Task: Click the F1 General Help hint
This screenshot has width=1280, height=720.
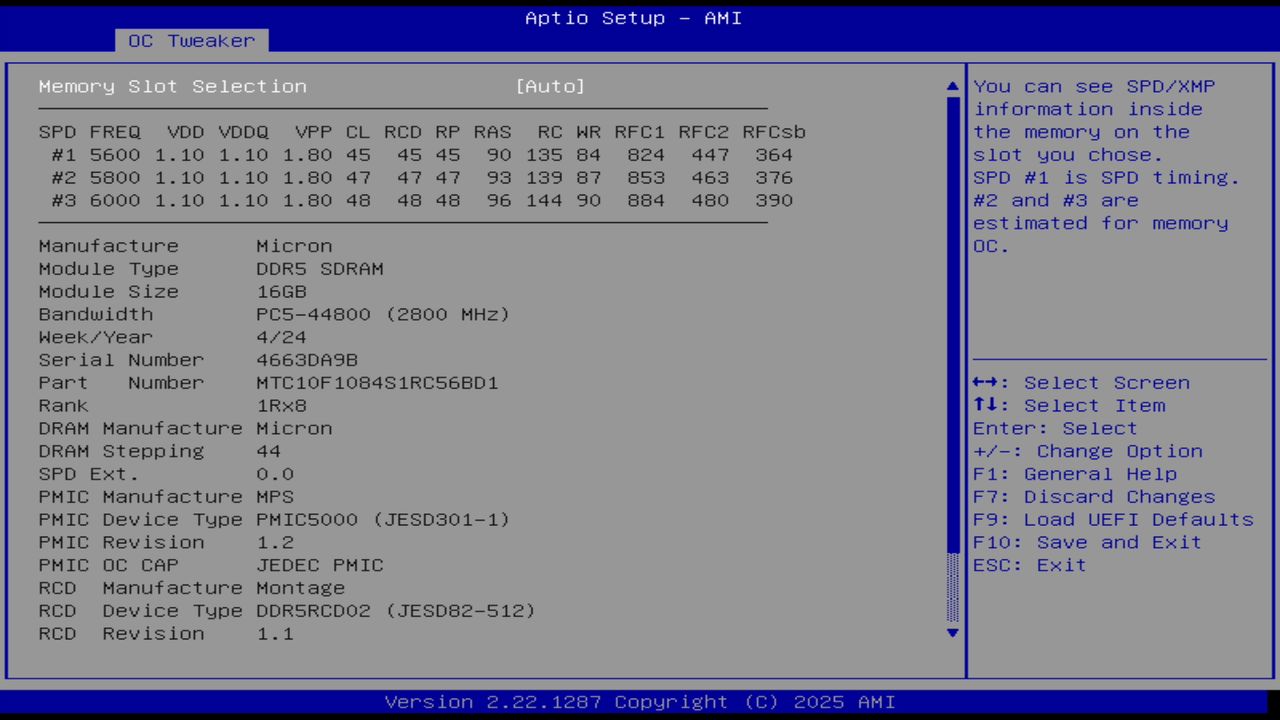Action: tap(1075, 475)
